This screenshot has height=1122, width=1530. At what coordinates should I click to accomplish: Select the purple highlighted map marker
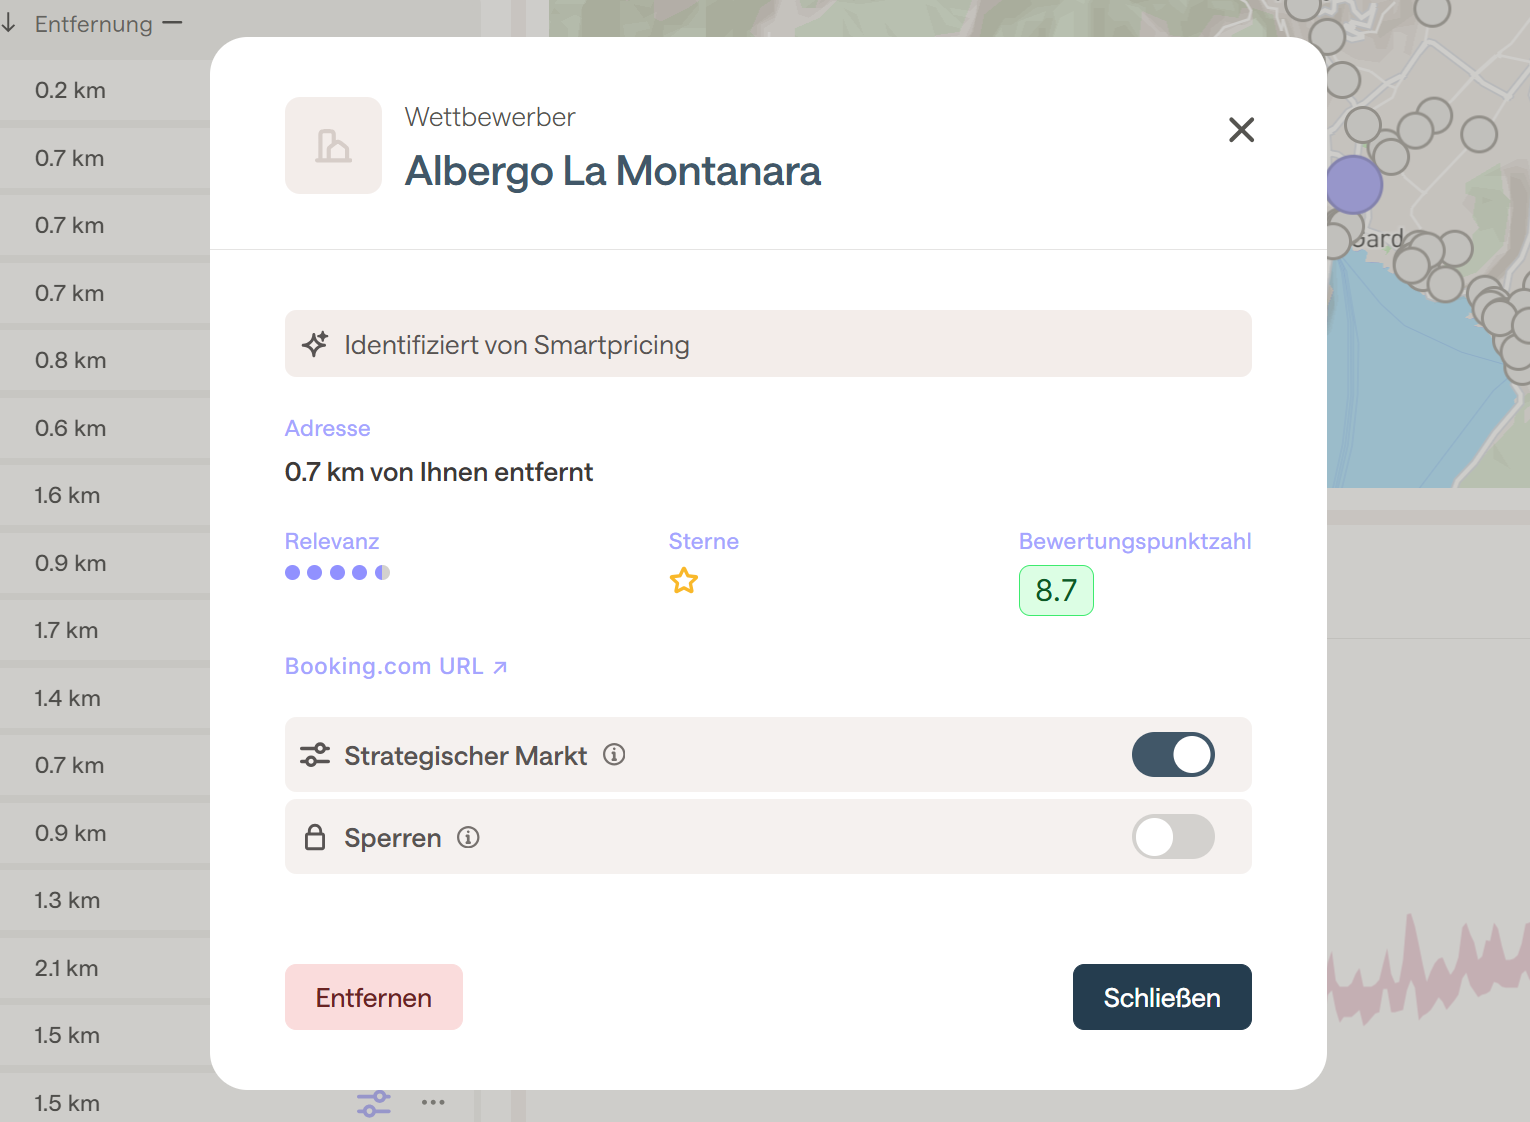click(1354, 185)
